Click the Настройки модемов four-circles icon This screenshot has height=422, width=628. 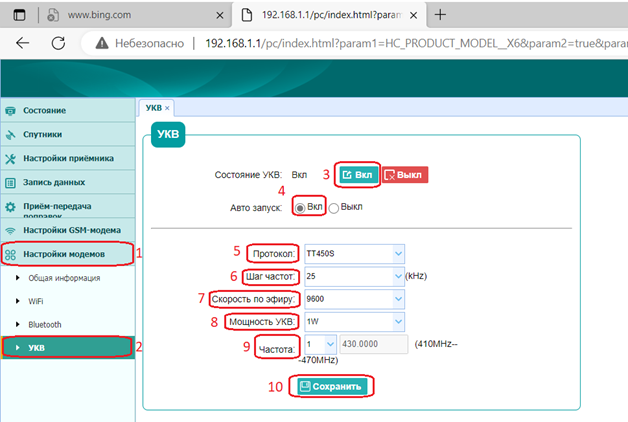click(x=10, y=255)
